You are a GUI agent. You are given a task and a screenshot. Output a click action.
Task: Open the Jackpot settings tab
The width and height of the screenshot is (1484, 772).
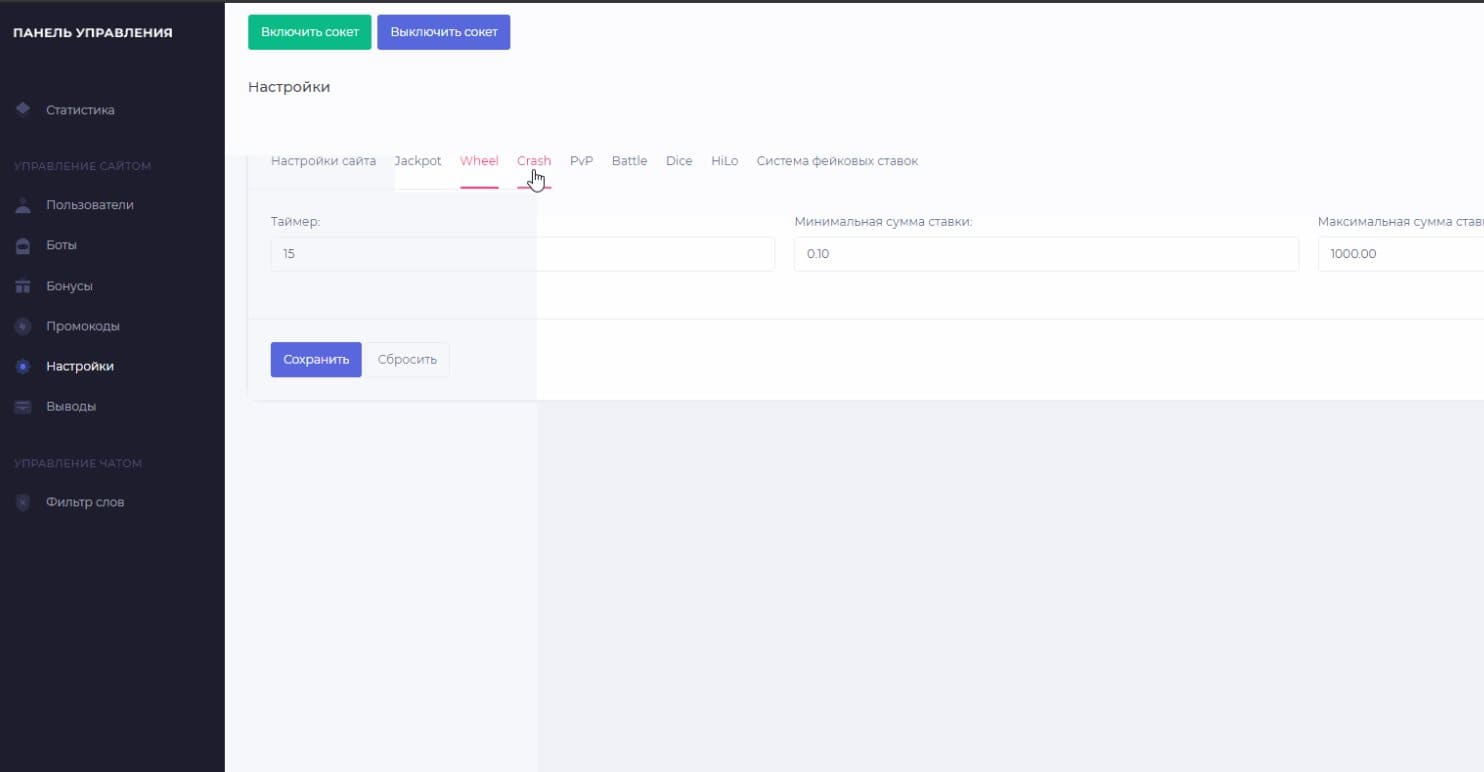click(x=418, y=161)
